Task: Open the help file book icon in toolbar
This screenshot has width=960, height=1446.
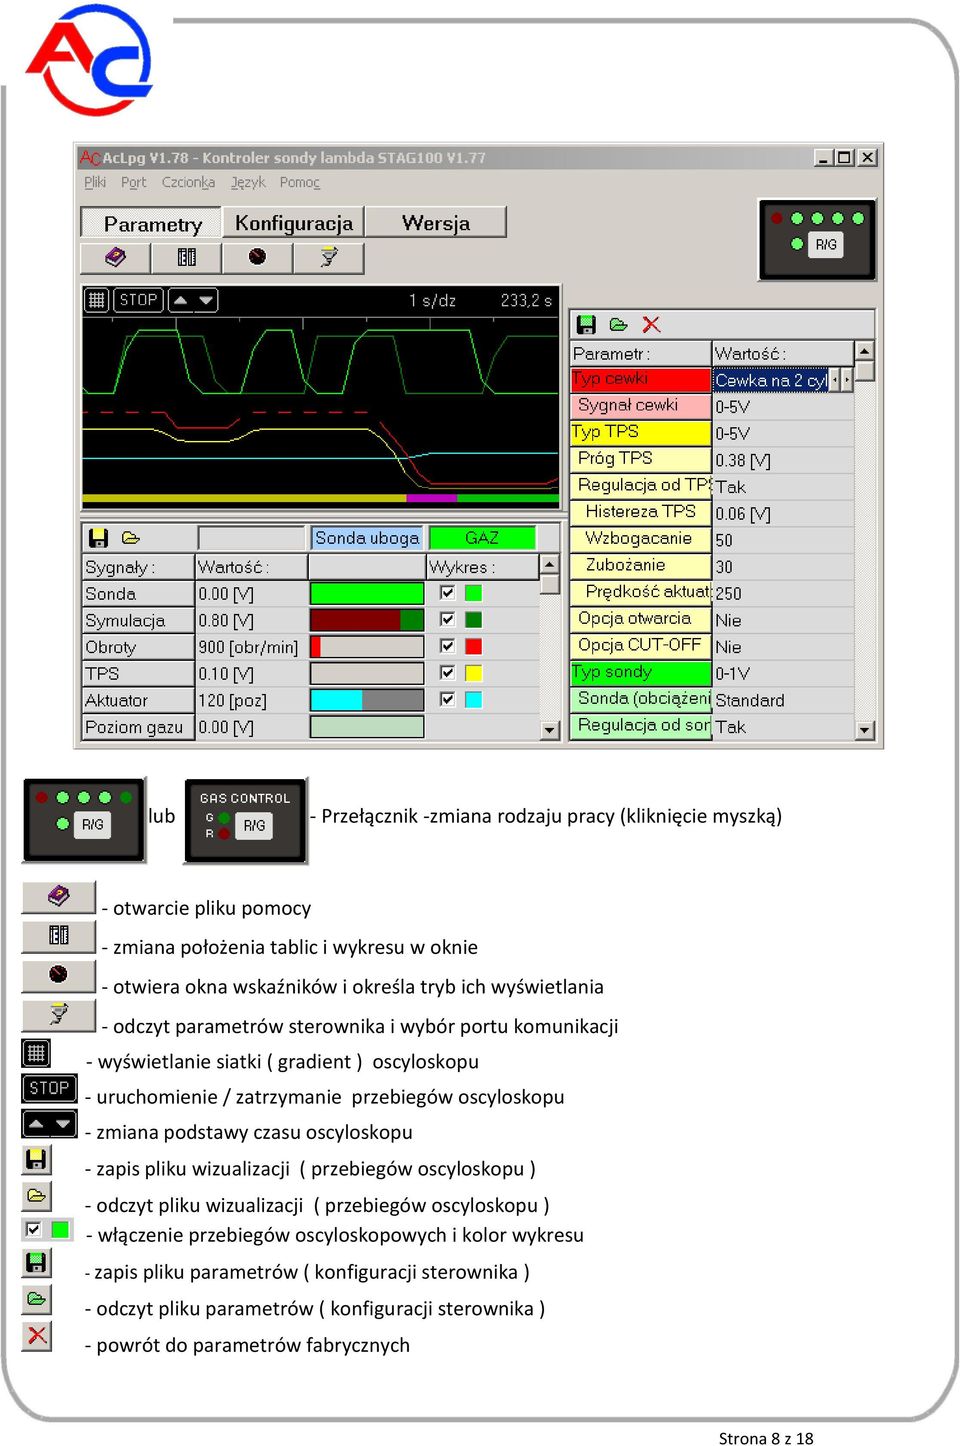Action: click(x=115, y=257)
